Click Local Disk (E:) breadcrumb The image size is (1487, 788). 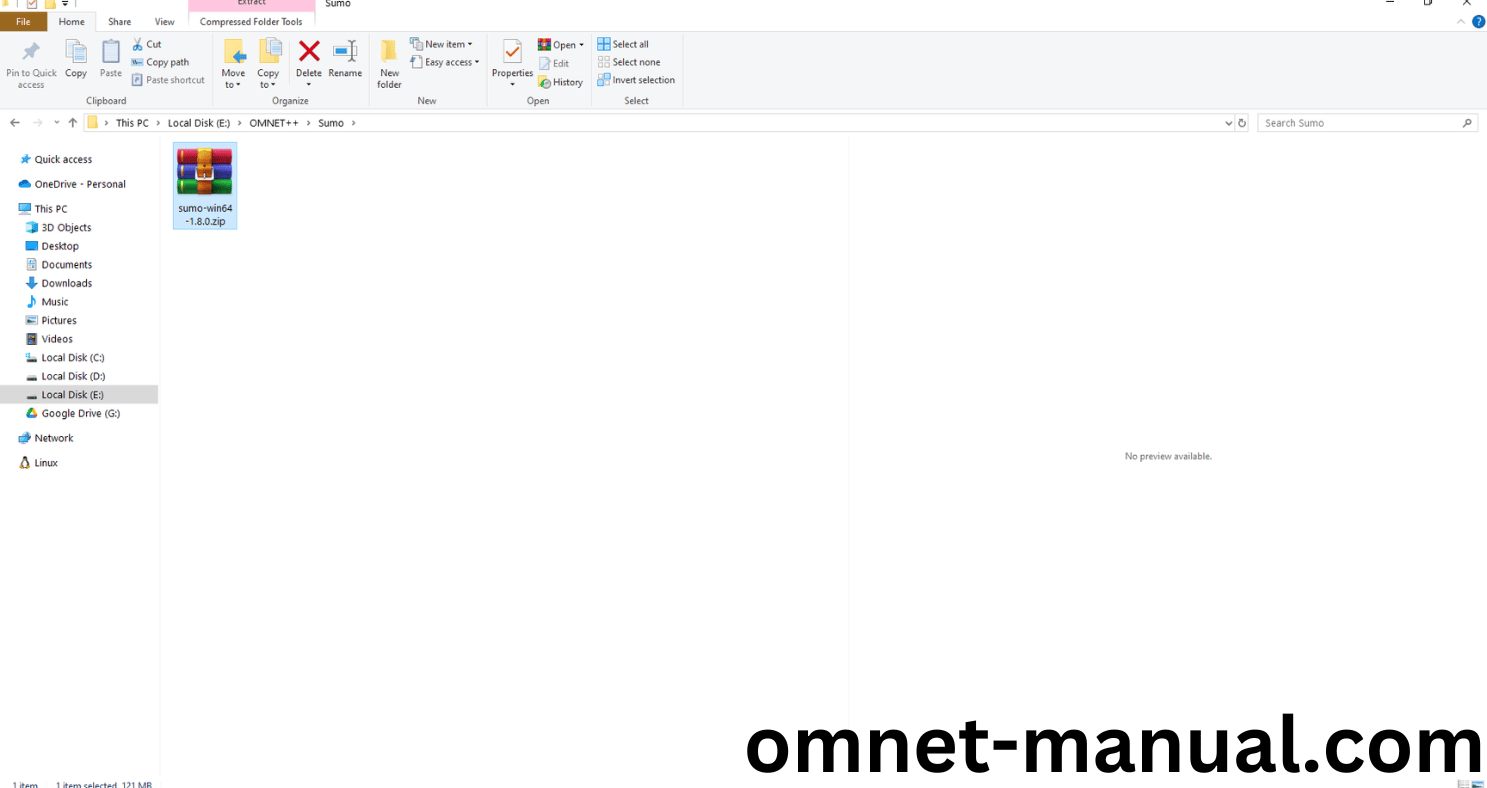coord(199,123)
